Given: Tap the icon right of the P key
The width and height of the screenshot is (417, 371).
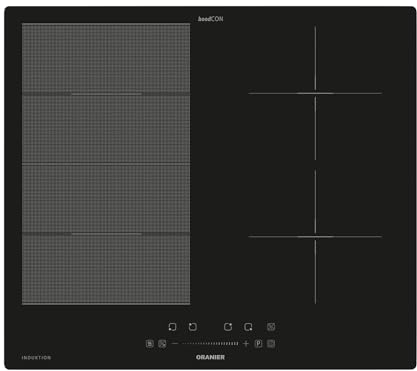Looking at the screenshot, I should coord(271,344).
